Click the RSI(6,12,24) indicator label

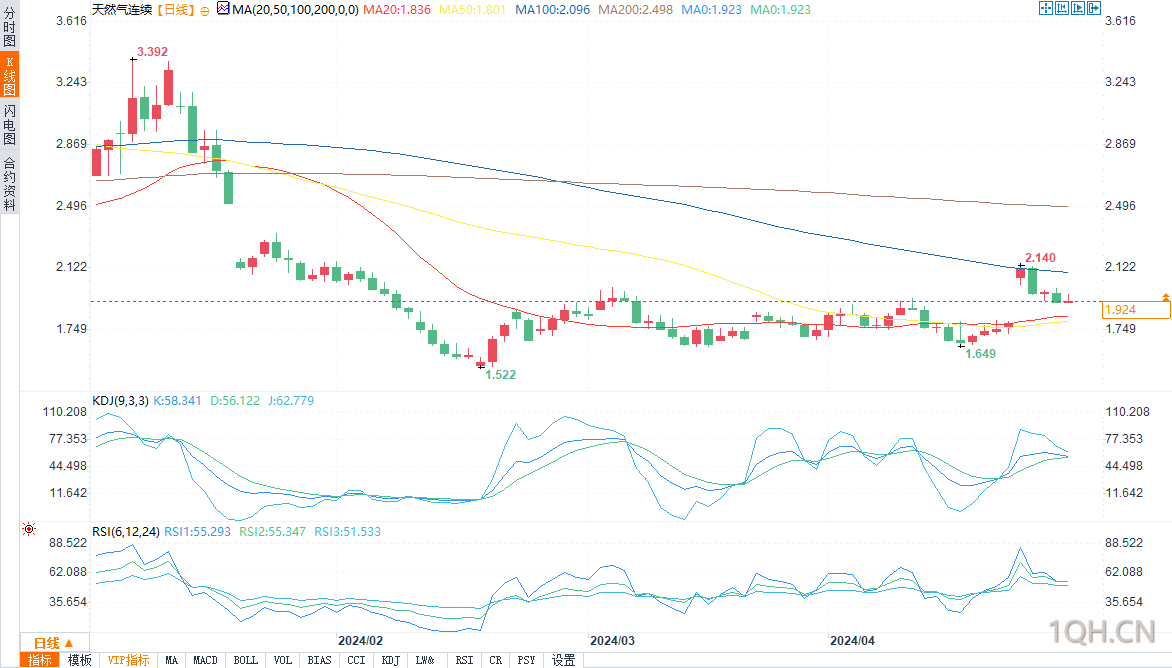126,532
